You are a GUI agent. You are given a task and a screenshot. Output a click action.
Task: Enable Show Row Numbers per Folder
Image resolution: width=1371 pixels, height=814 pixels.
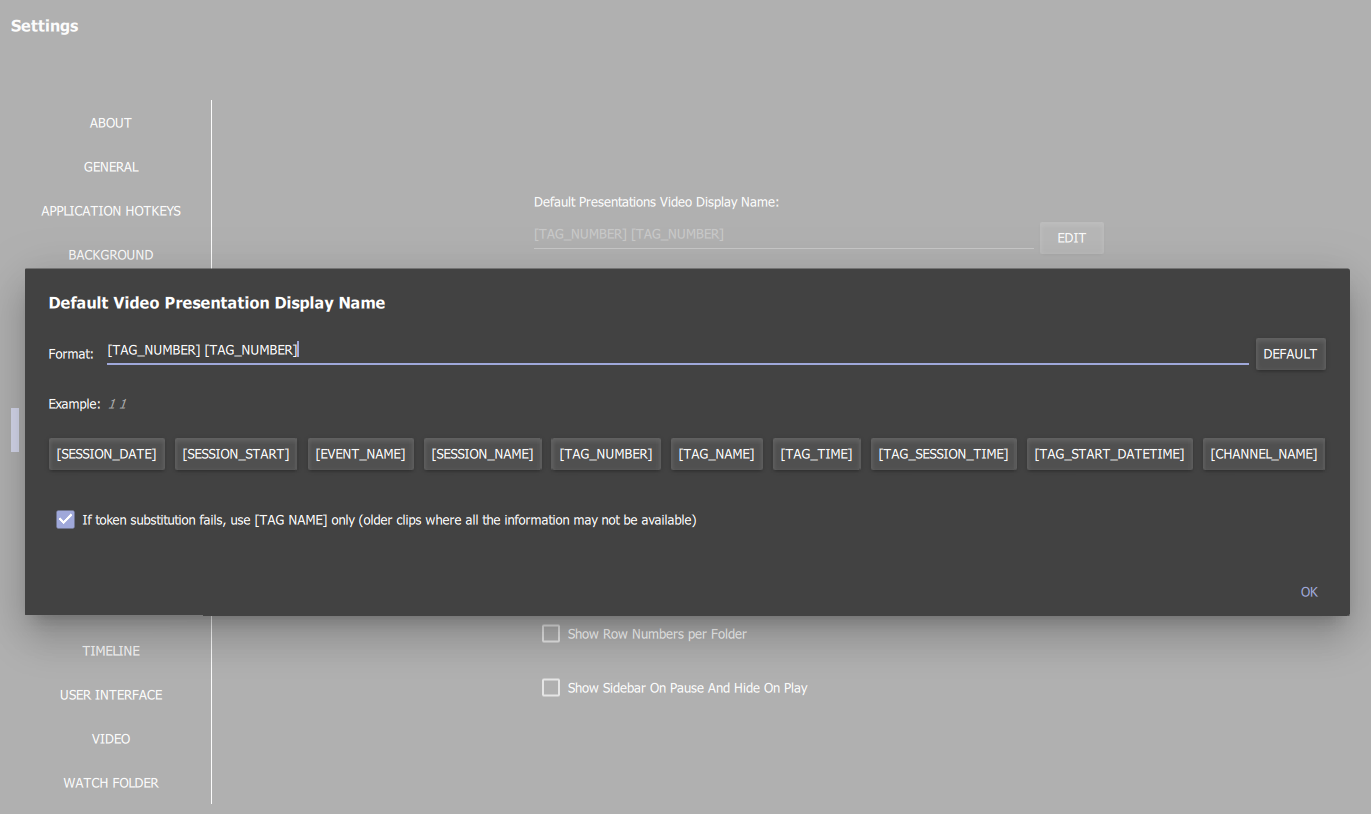click(x=551, y=633)
